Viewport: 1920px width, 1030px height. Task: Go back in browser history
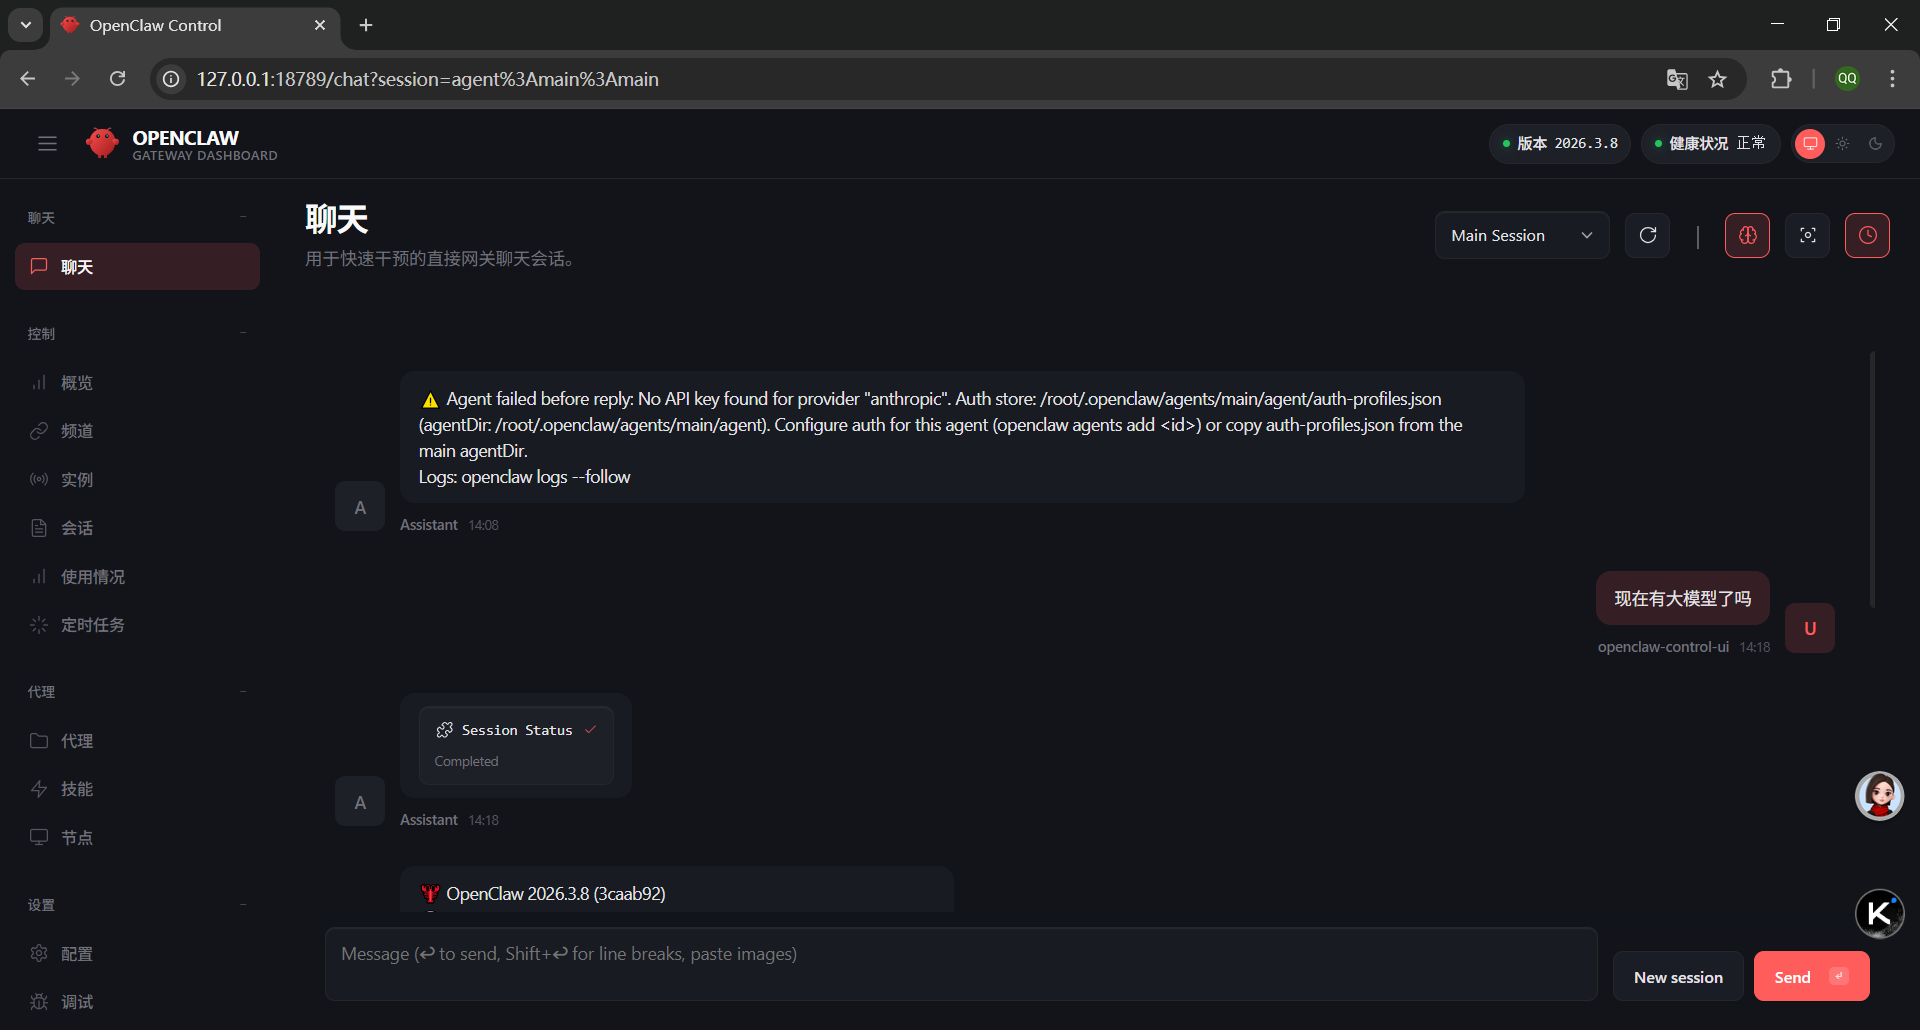point(28,79)
